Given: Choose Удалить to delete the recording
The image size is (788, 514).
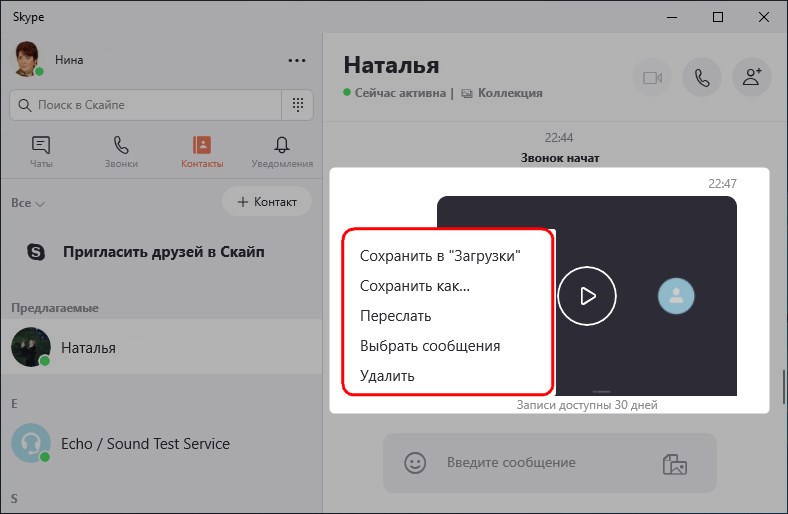Looking at the screenshot, I should point(387,376).
